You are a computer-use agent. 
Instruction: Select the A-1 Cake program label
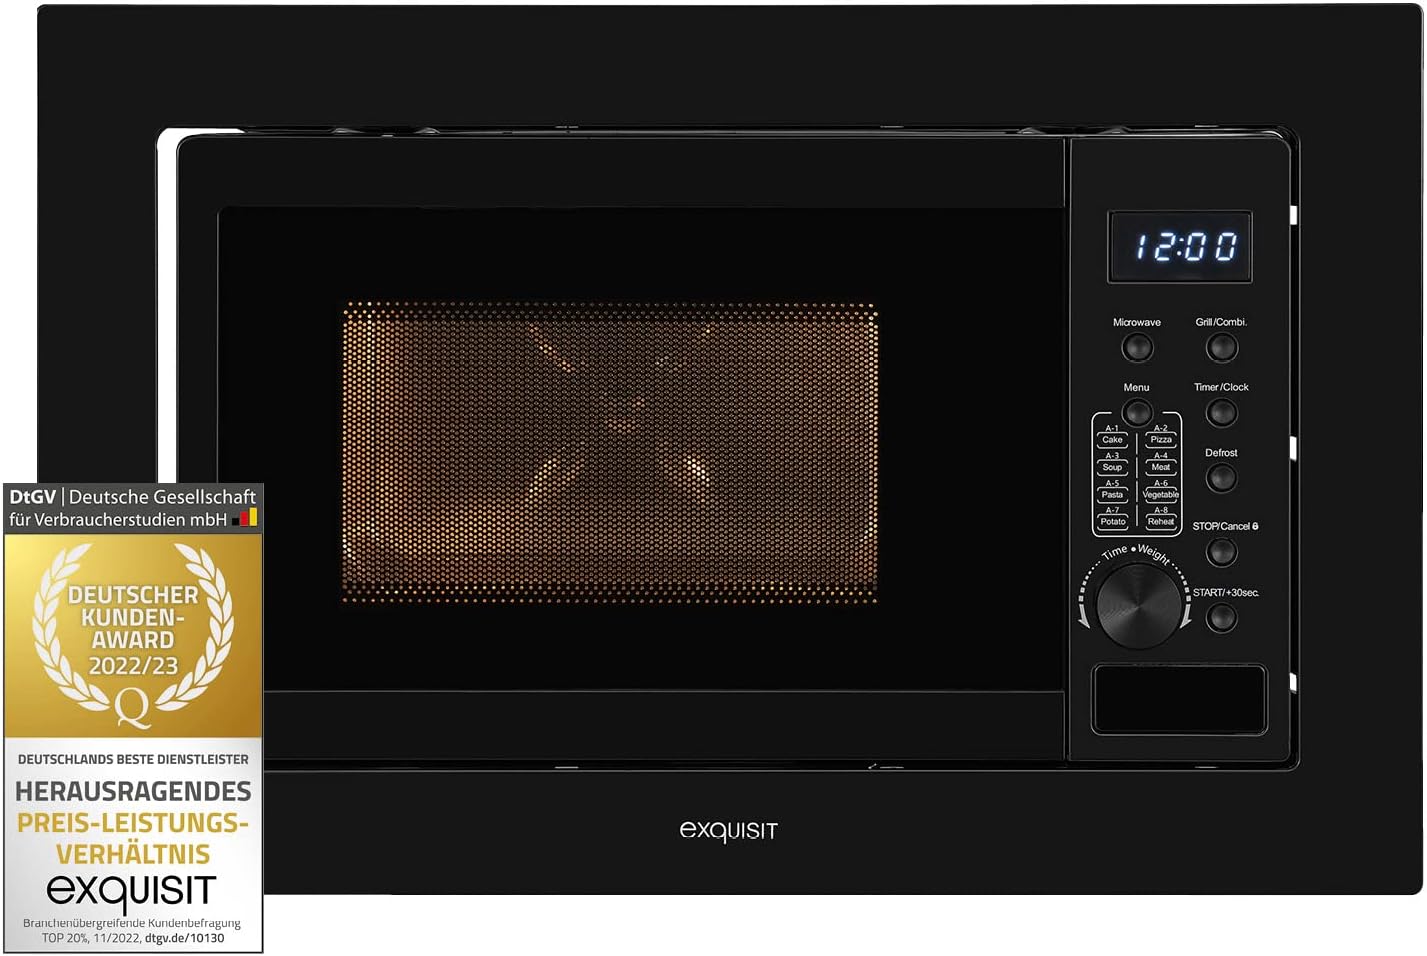[1112, 436]
